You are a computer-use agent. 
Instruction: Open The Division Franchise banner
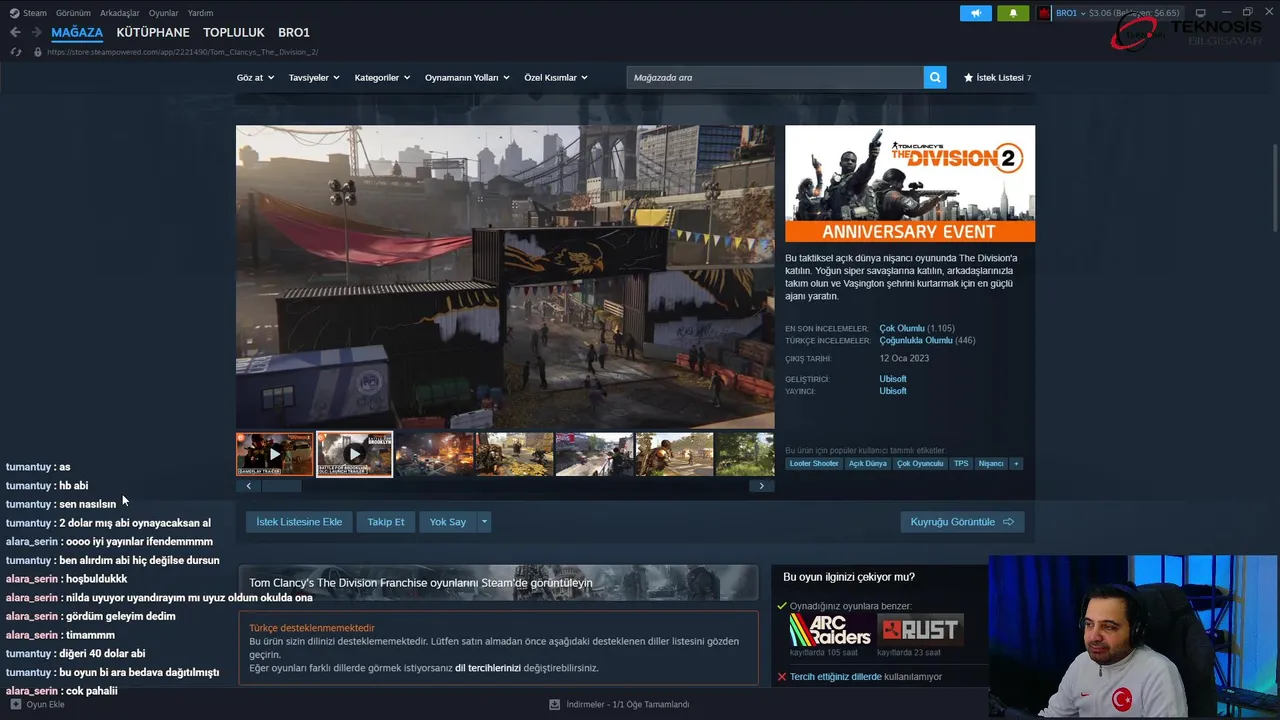click(498, 583)
